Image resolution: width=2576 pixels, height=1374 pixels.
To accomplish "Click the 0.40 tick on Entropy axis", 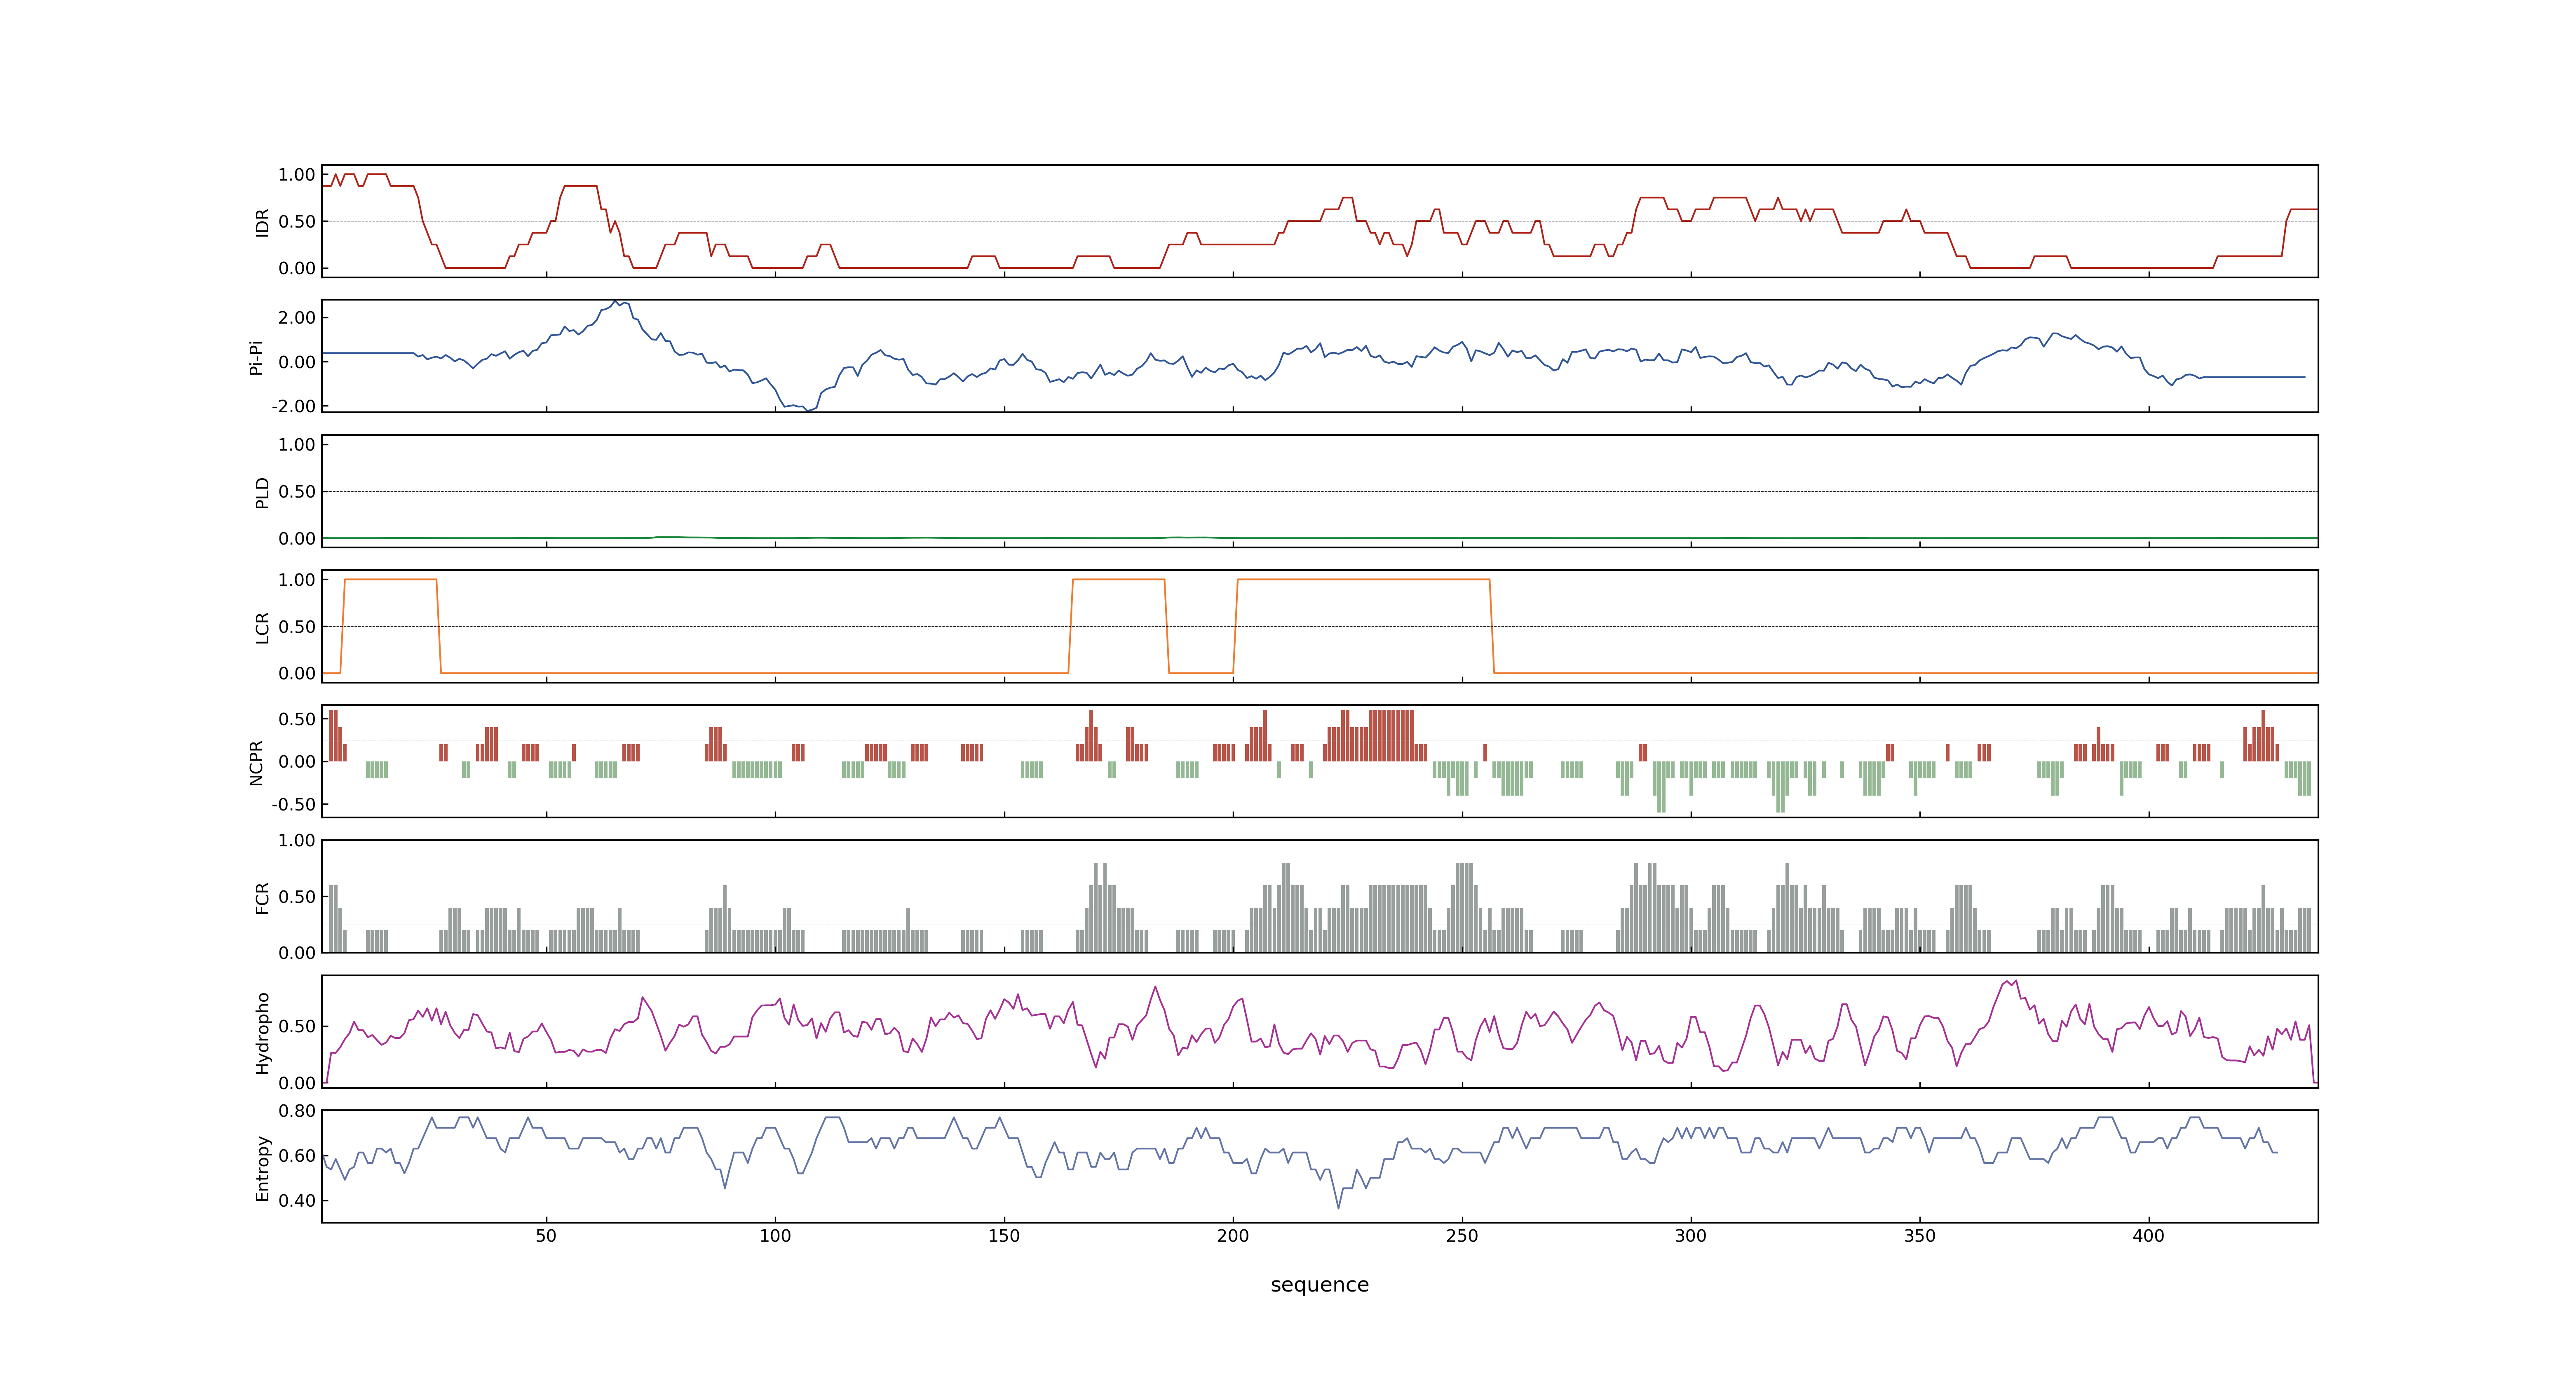I will point(297,1201).
